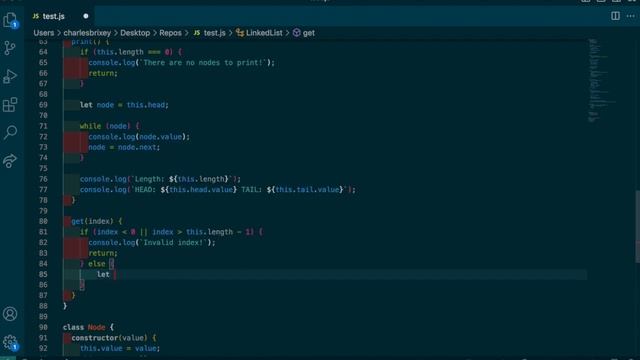Open the Accounts menu icon
Screen dimensions: 640x360
(x=10, y=314)
